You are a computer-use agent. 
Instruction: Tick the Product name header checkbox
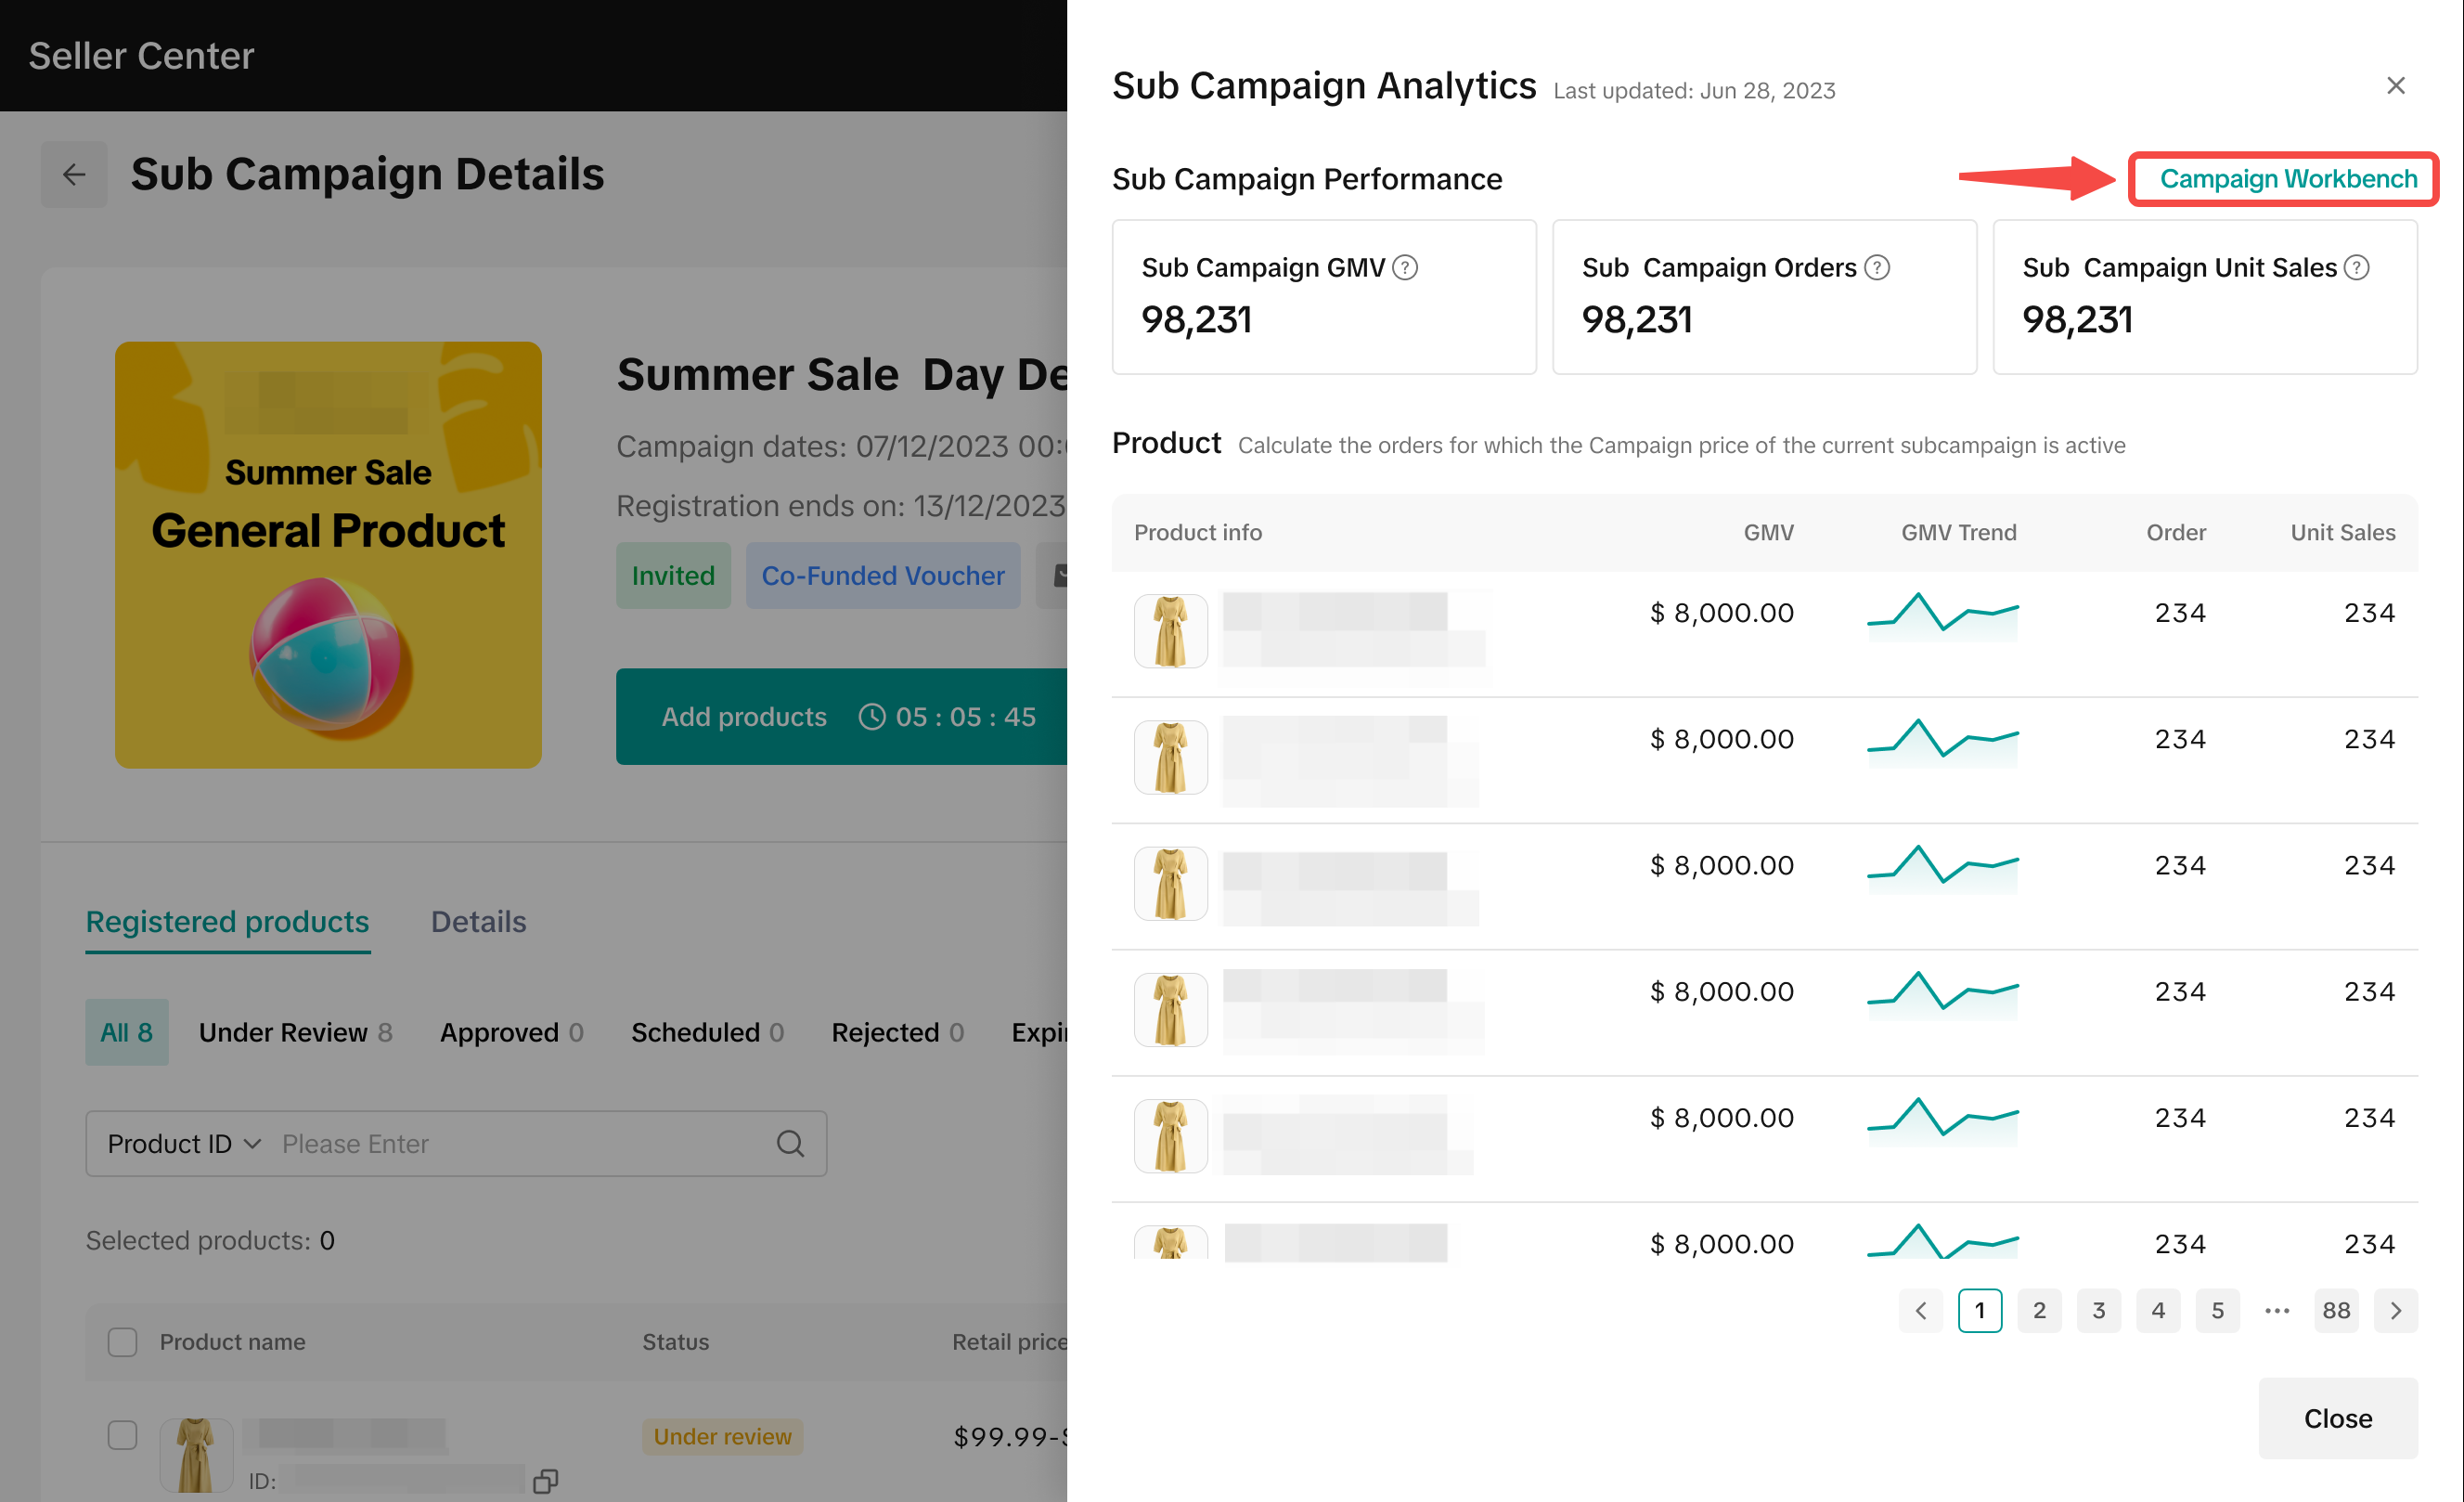pos(122,1342)
